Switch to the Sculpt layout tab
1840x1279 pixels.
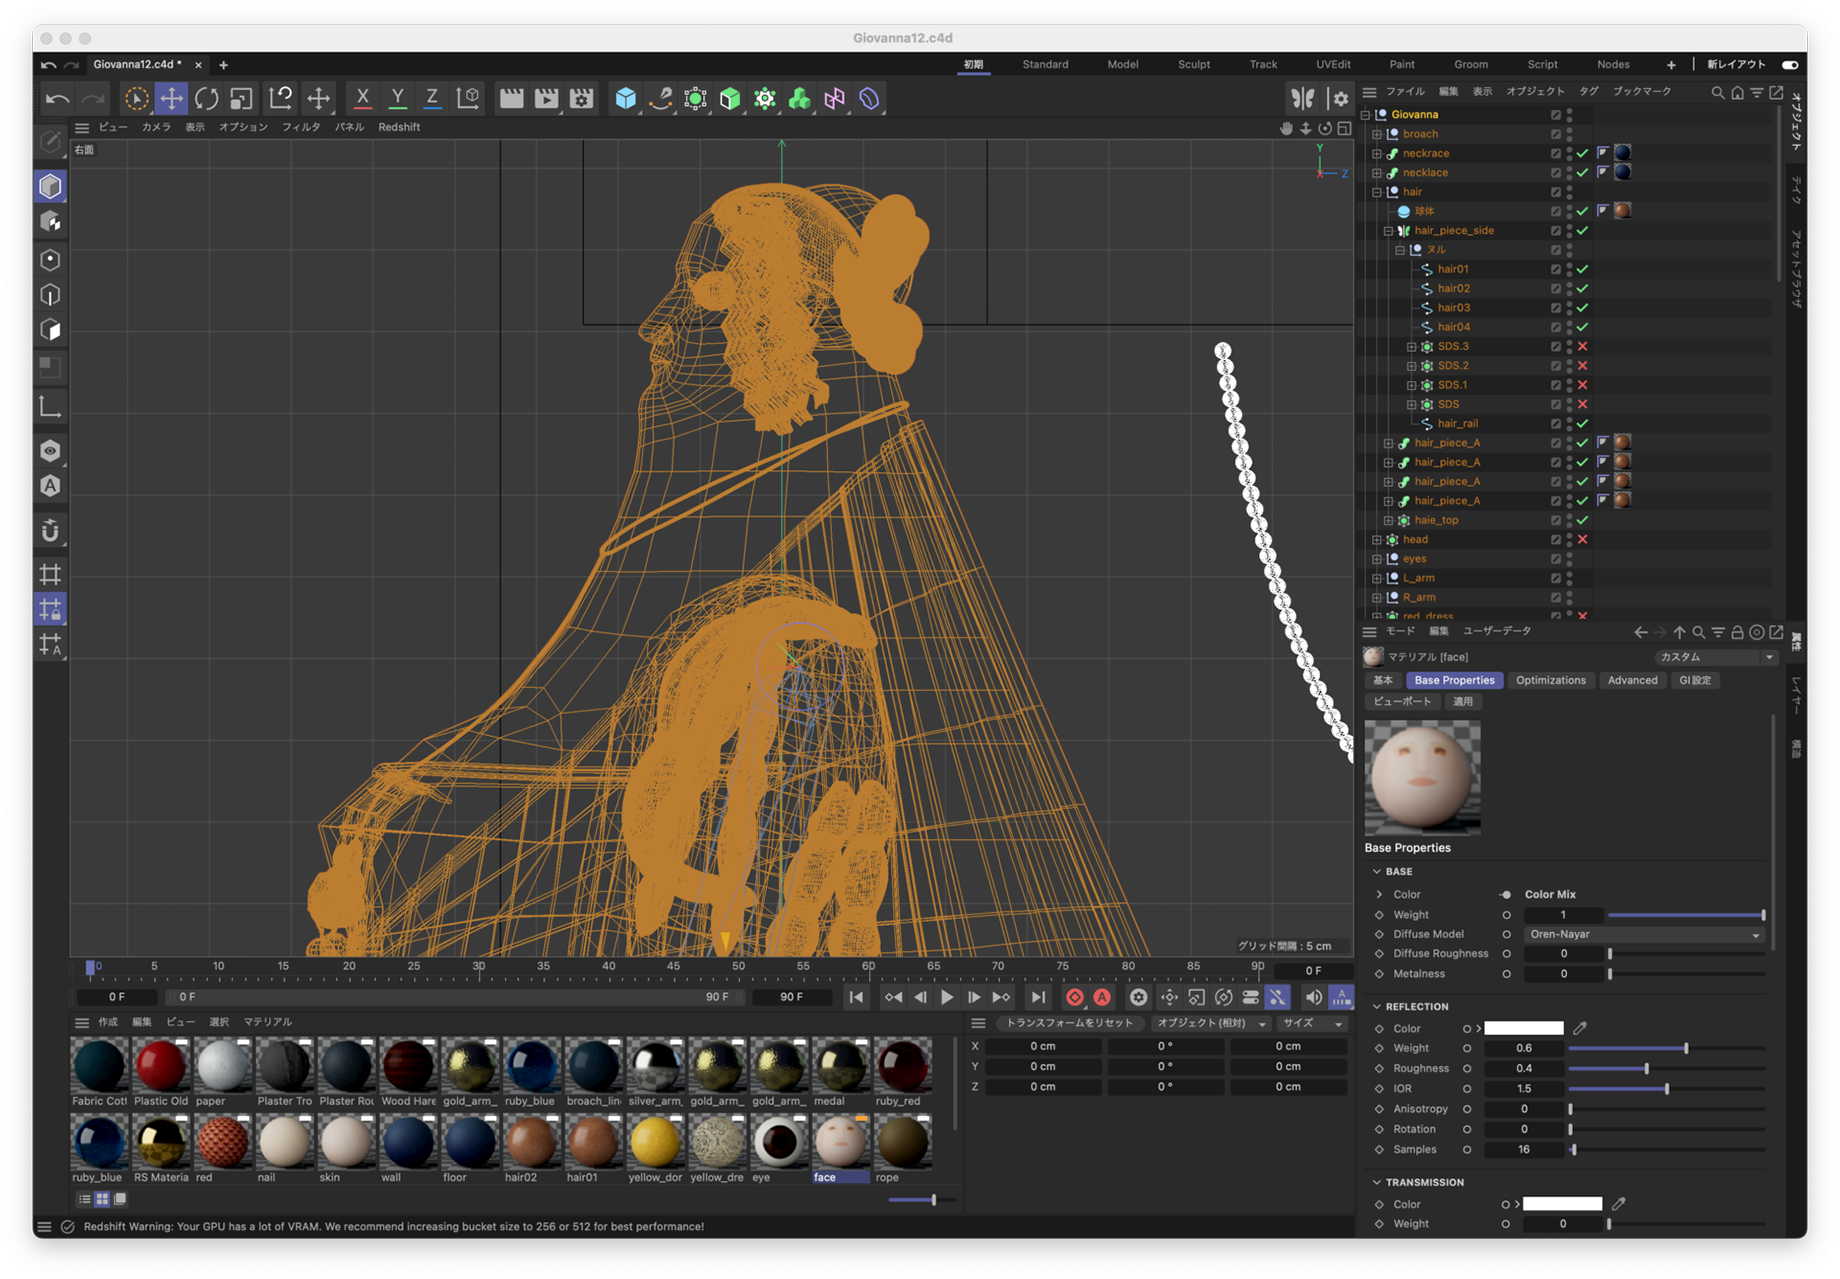(1193, 64)
